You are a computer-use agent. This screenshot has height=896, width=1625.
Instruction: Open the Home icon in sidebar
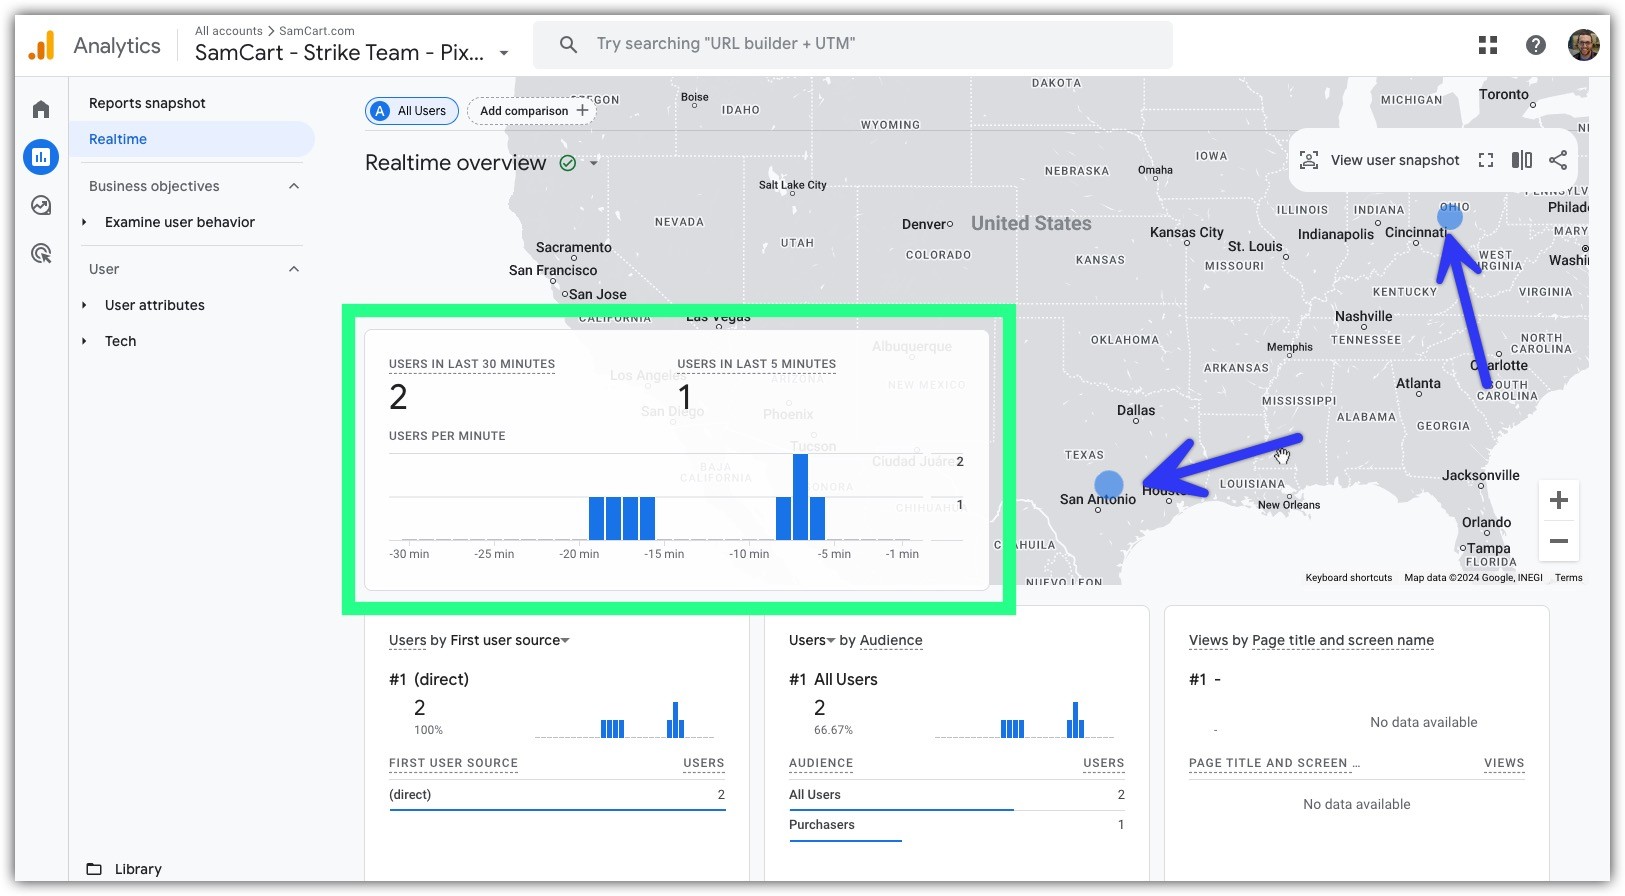41,109
